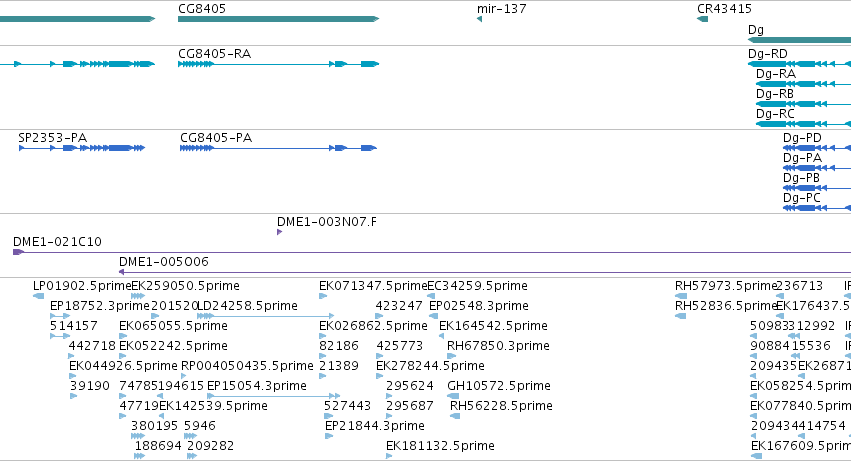Select the 188694 feature label
The width and height of the screenshot is (851, 461).
(x=158, y=447)
